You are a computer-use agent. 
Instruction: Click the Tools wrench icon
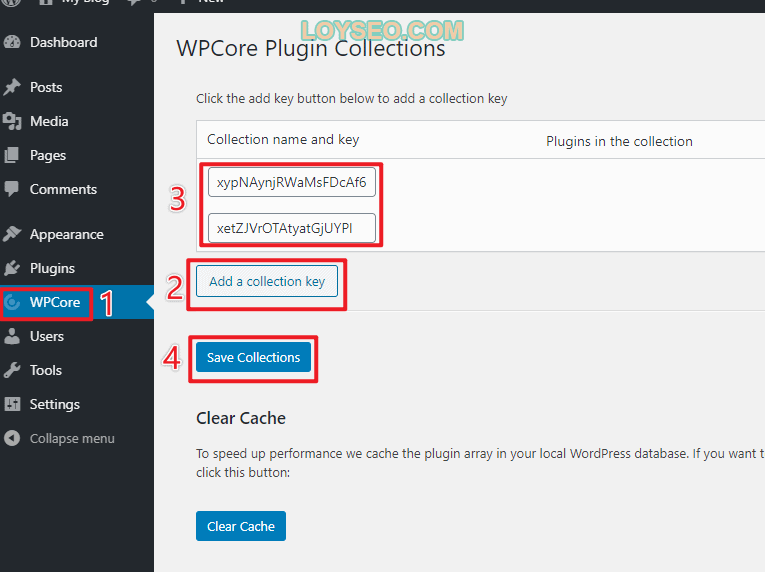tap(12, 370)
